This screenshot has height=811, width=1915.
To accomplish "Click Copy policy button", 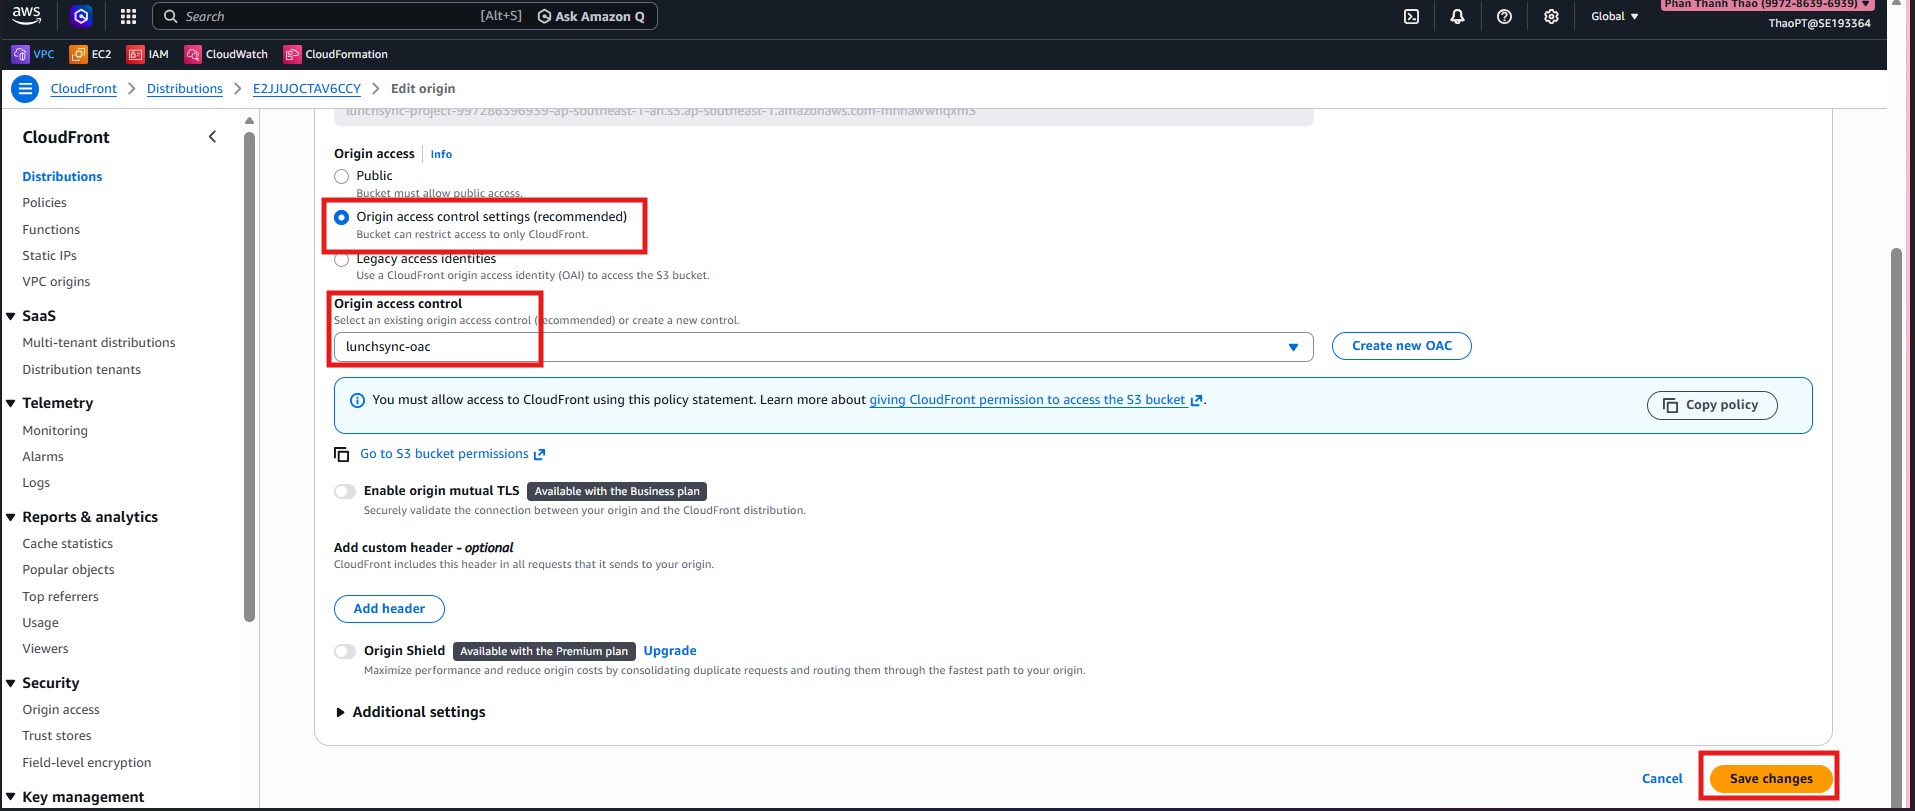I will click(x=1712, y=405).
